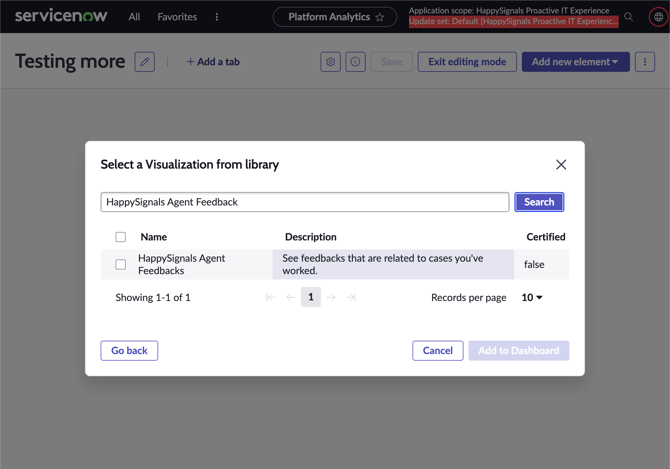Check the HappySignals Agent Feedbacks row

pyautogui.click(x=120, y=264)
